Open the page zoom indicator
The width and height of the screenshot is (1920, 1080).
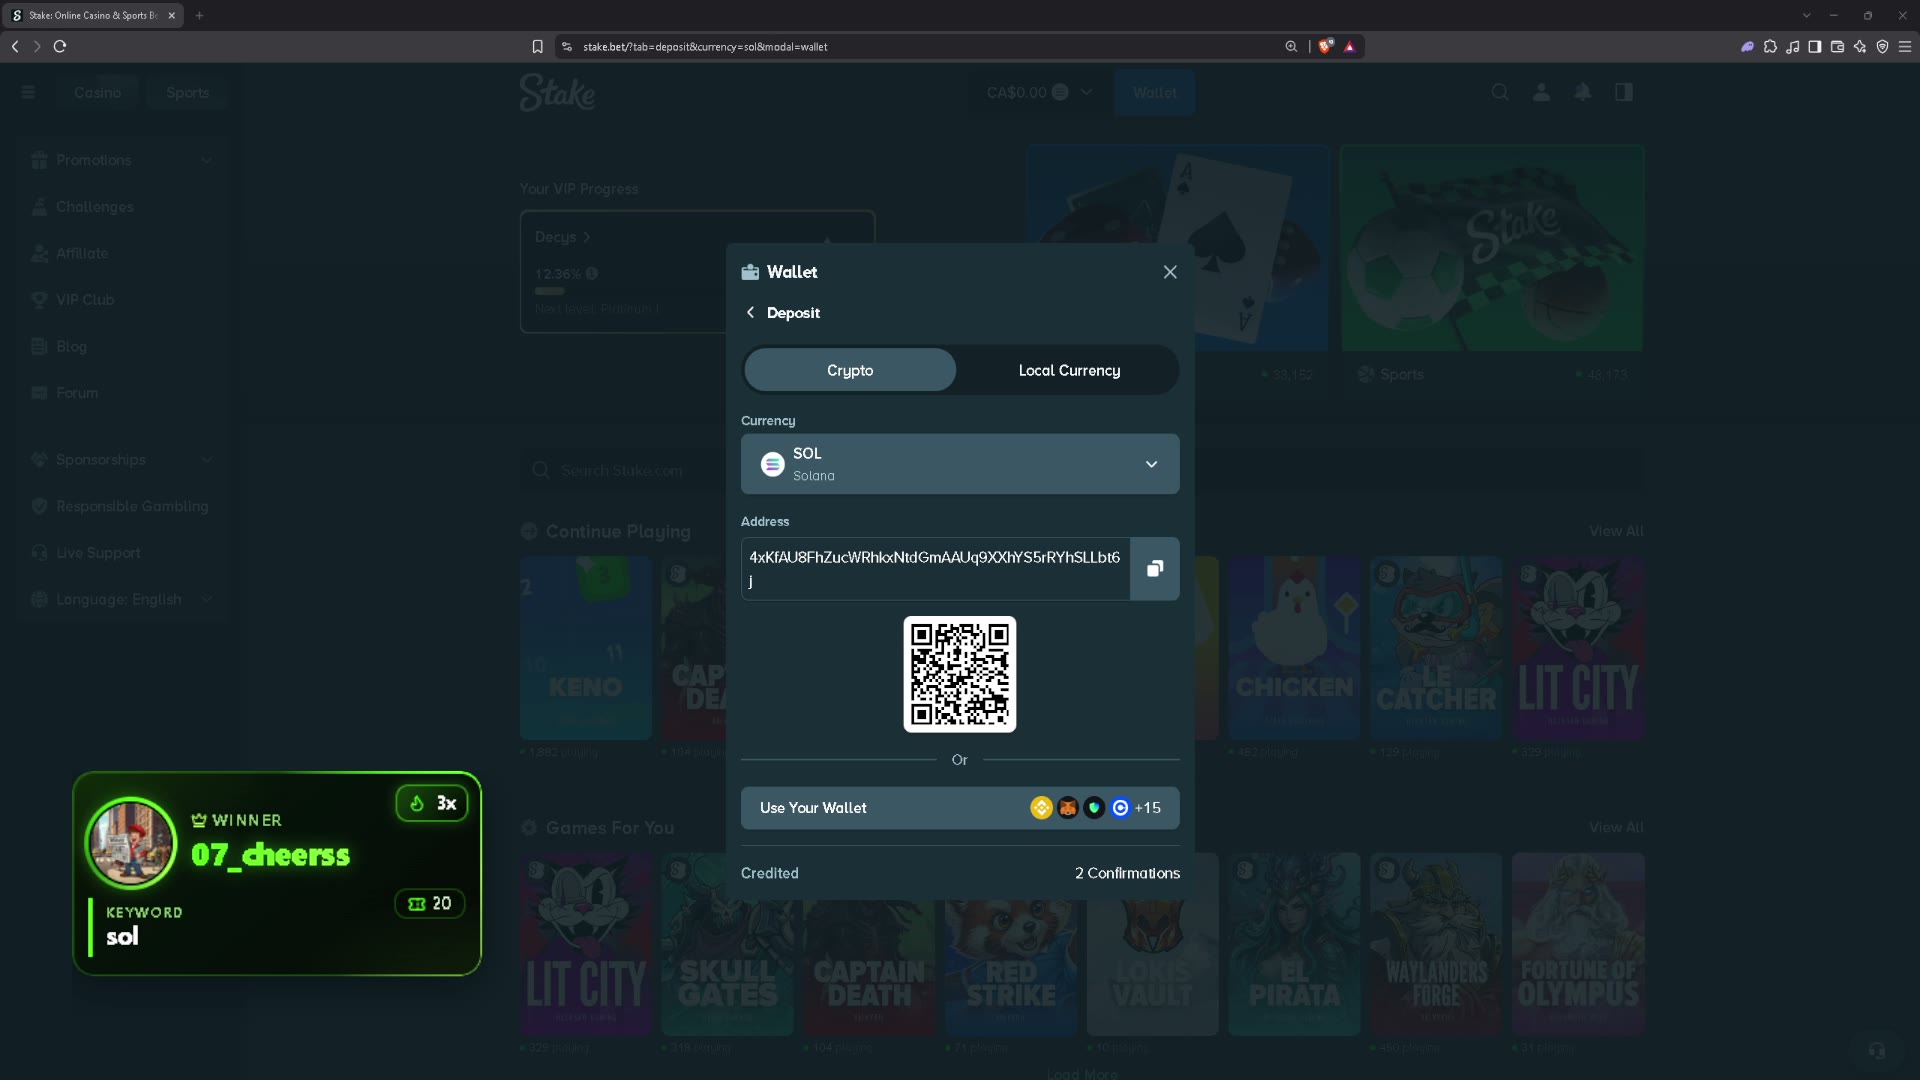[x=1291, y=46]
